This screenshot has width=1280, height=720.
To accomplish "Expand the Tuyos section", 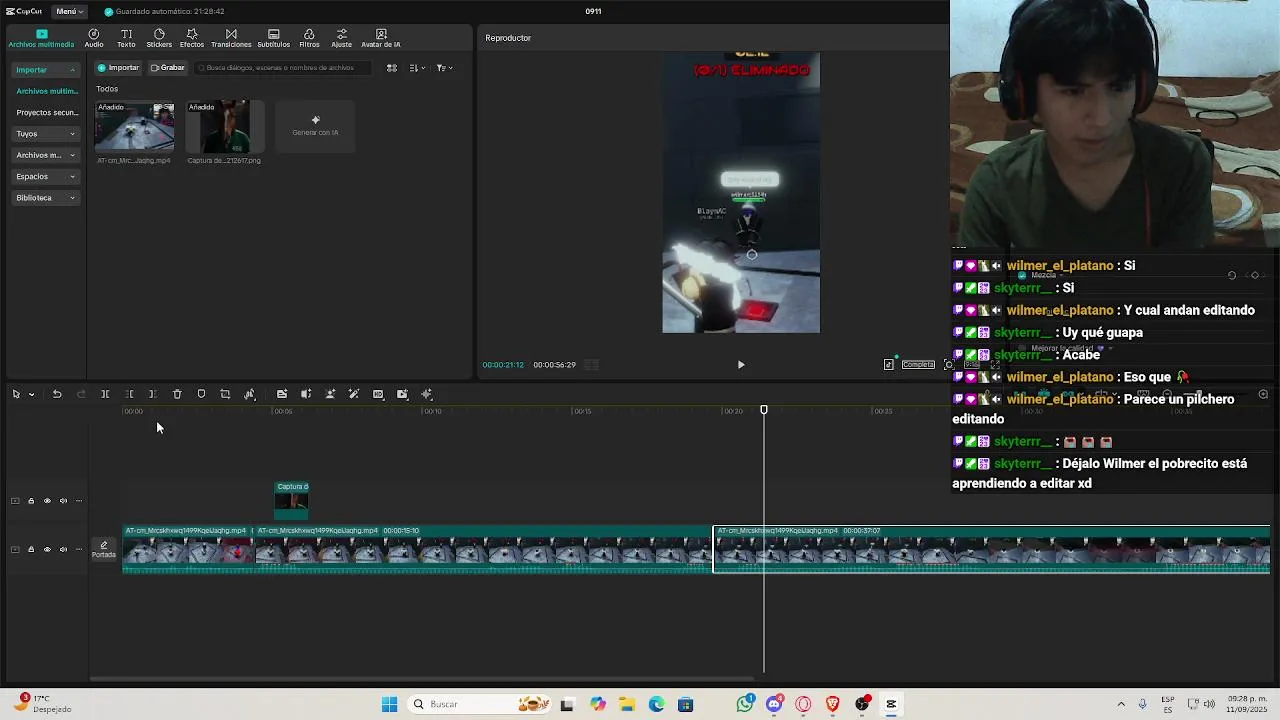I will pyautogui.click(x=45, y=134).
